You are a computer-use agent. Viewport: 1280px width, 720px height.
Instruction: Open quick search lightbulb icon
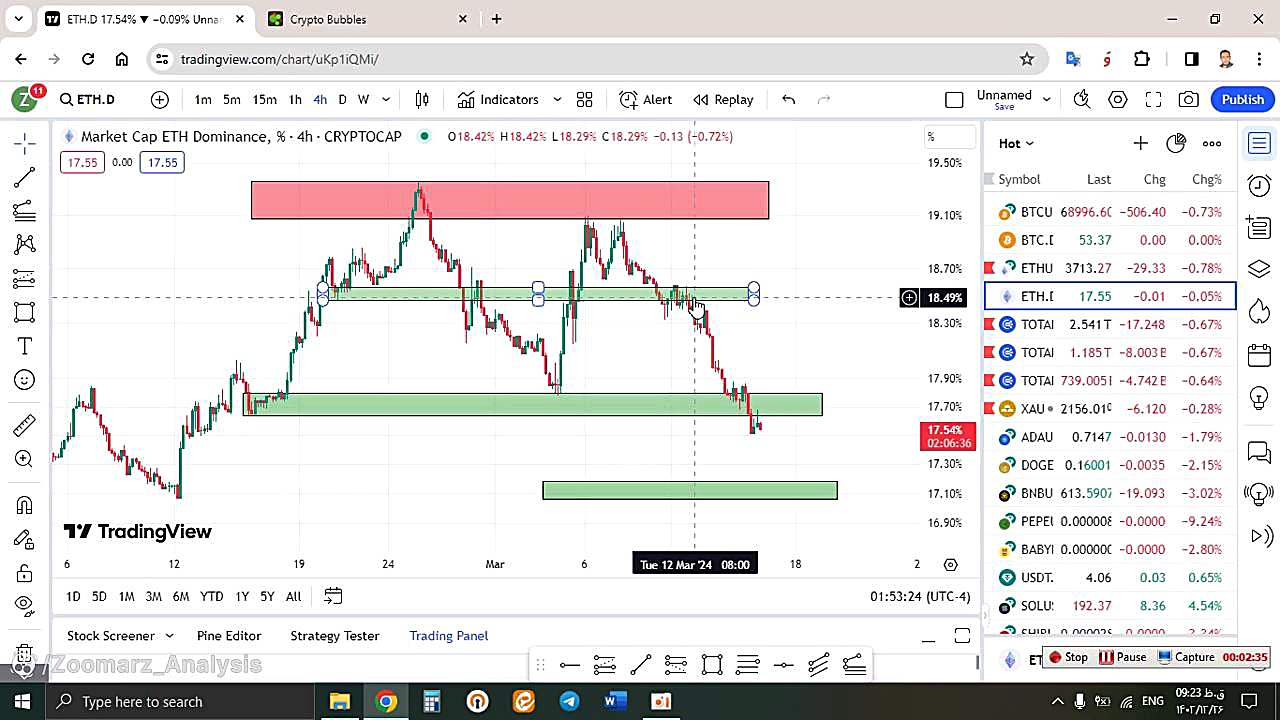(1081, 99)
